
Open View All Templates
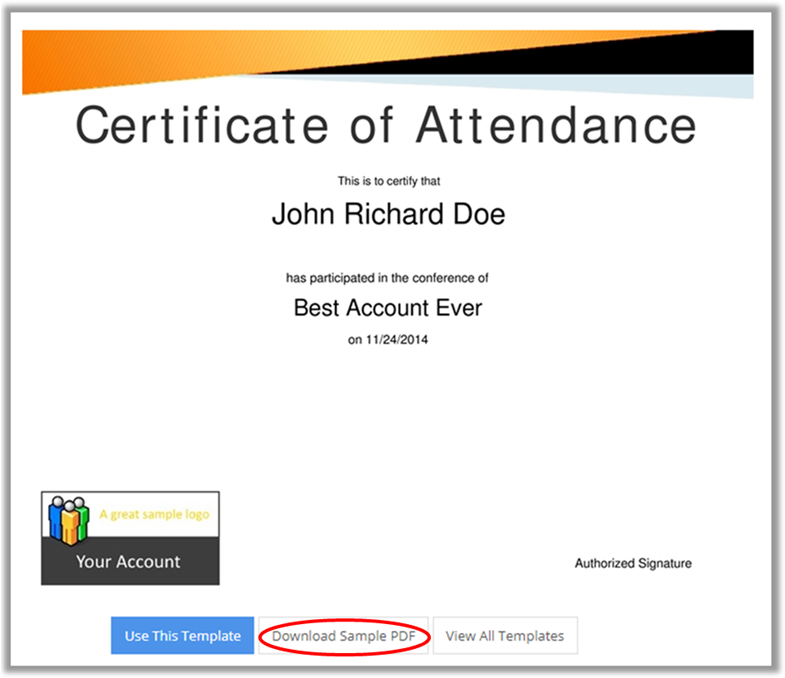[x=505, y=635]
